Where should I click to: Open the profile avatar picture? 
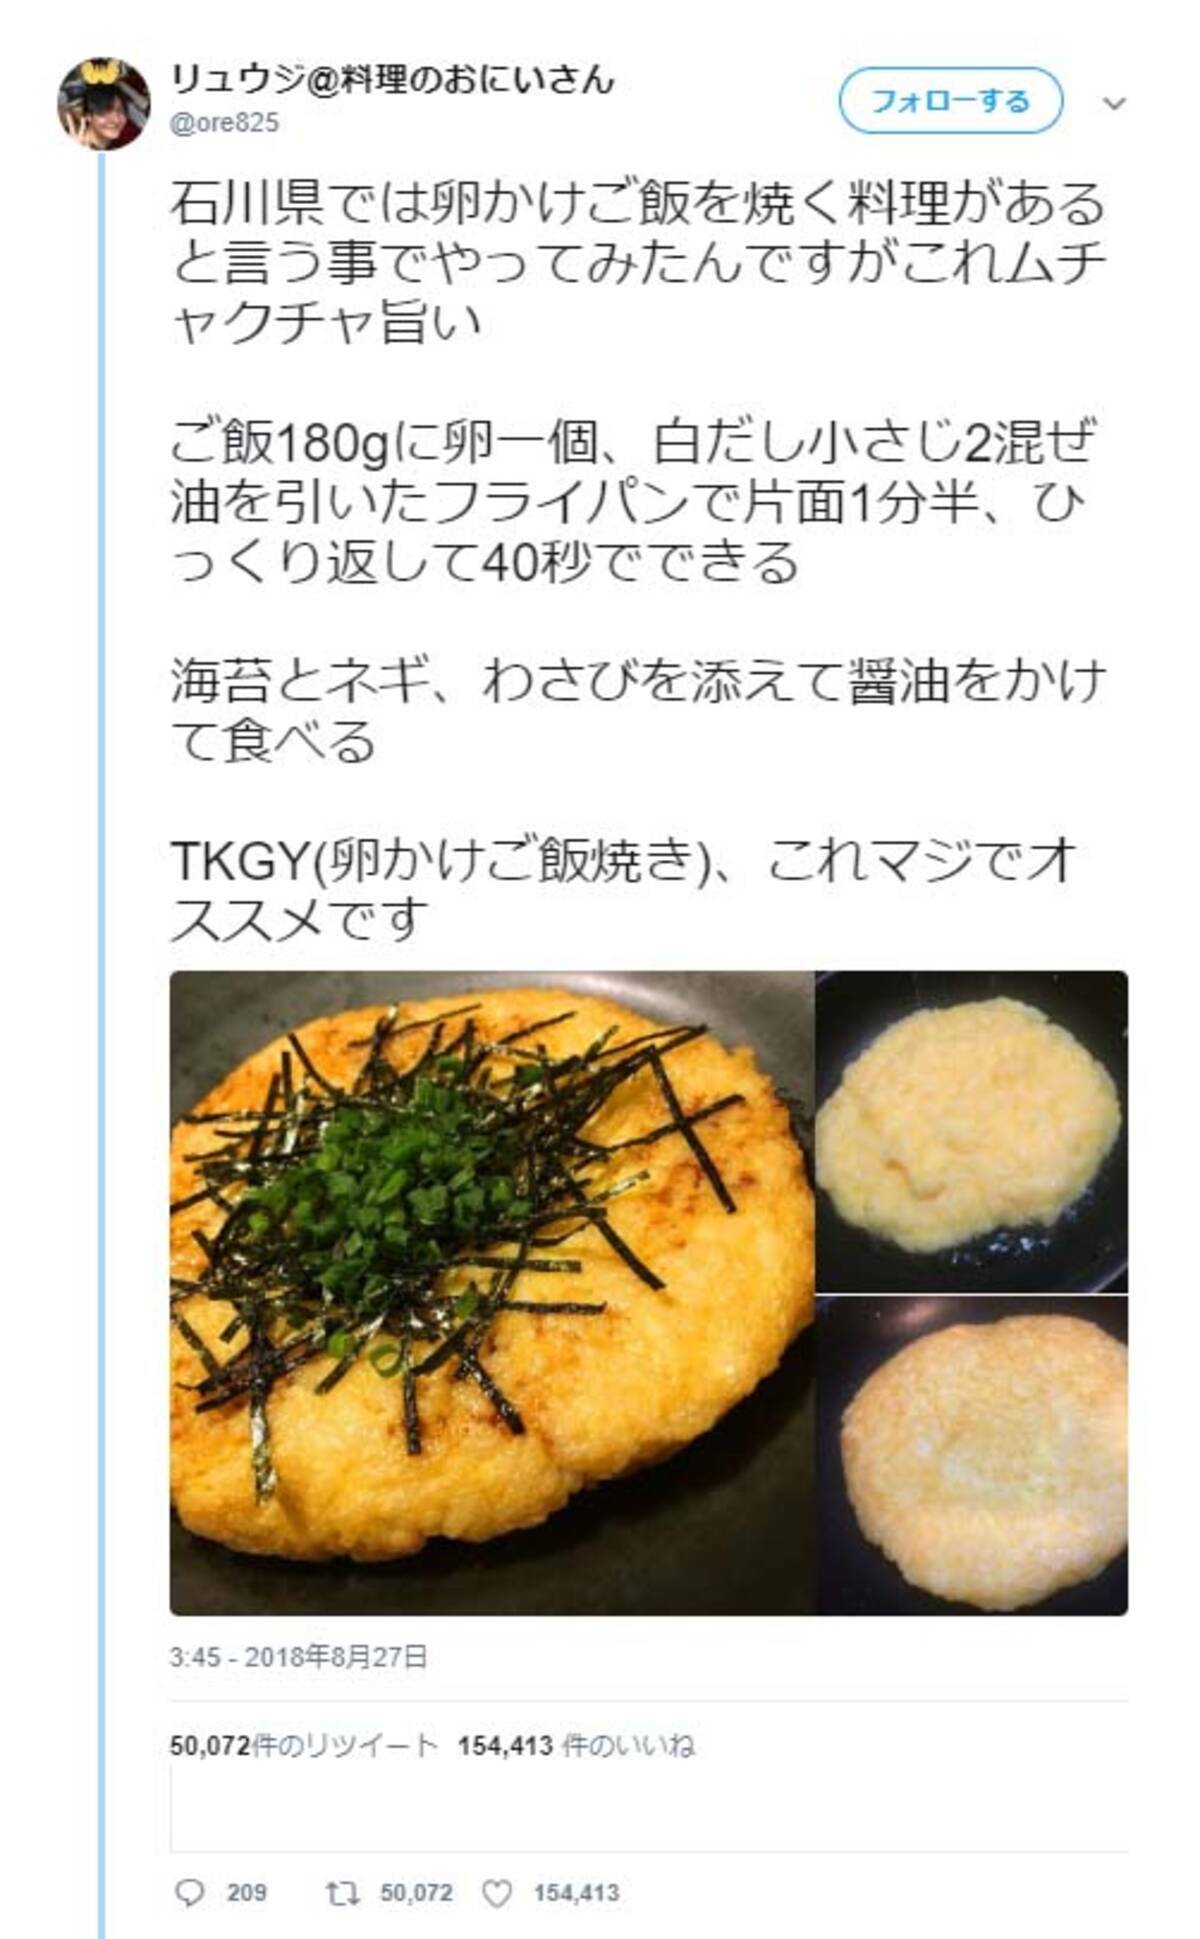click(x=104, y=103)
